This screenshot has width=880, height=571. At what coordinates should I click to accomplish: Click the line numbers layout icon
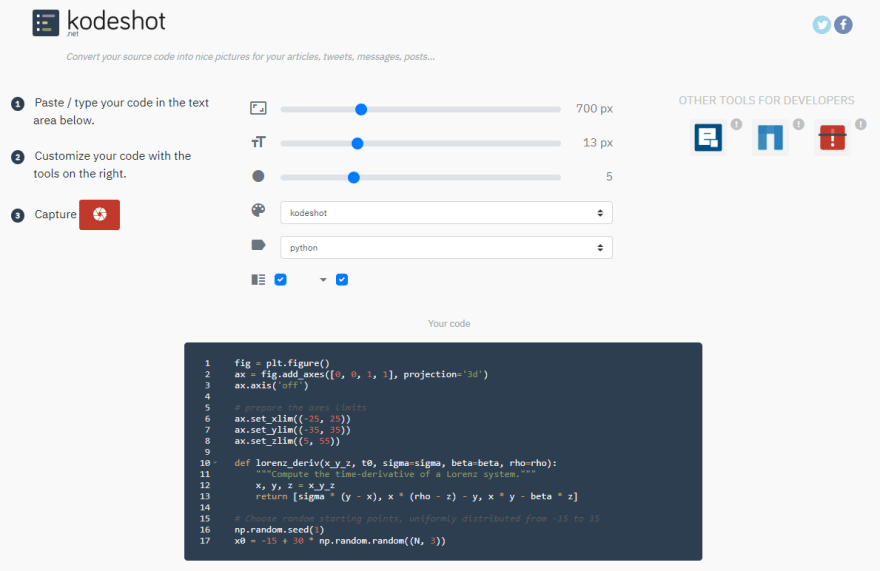click(x=258, y=280)
